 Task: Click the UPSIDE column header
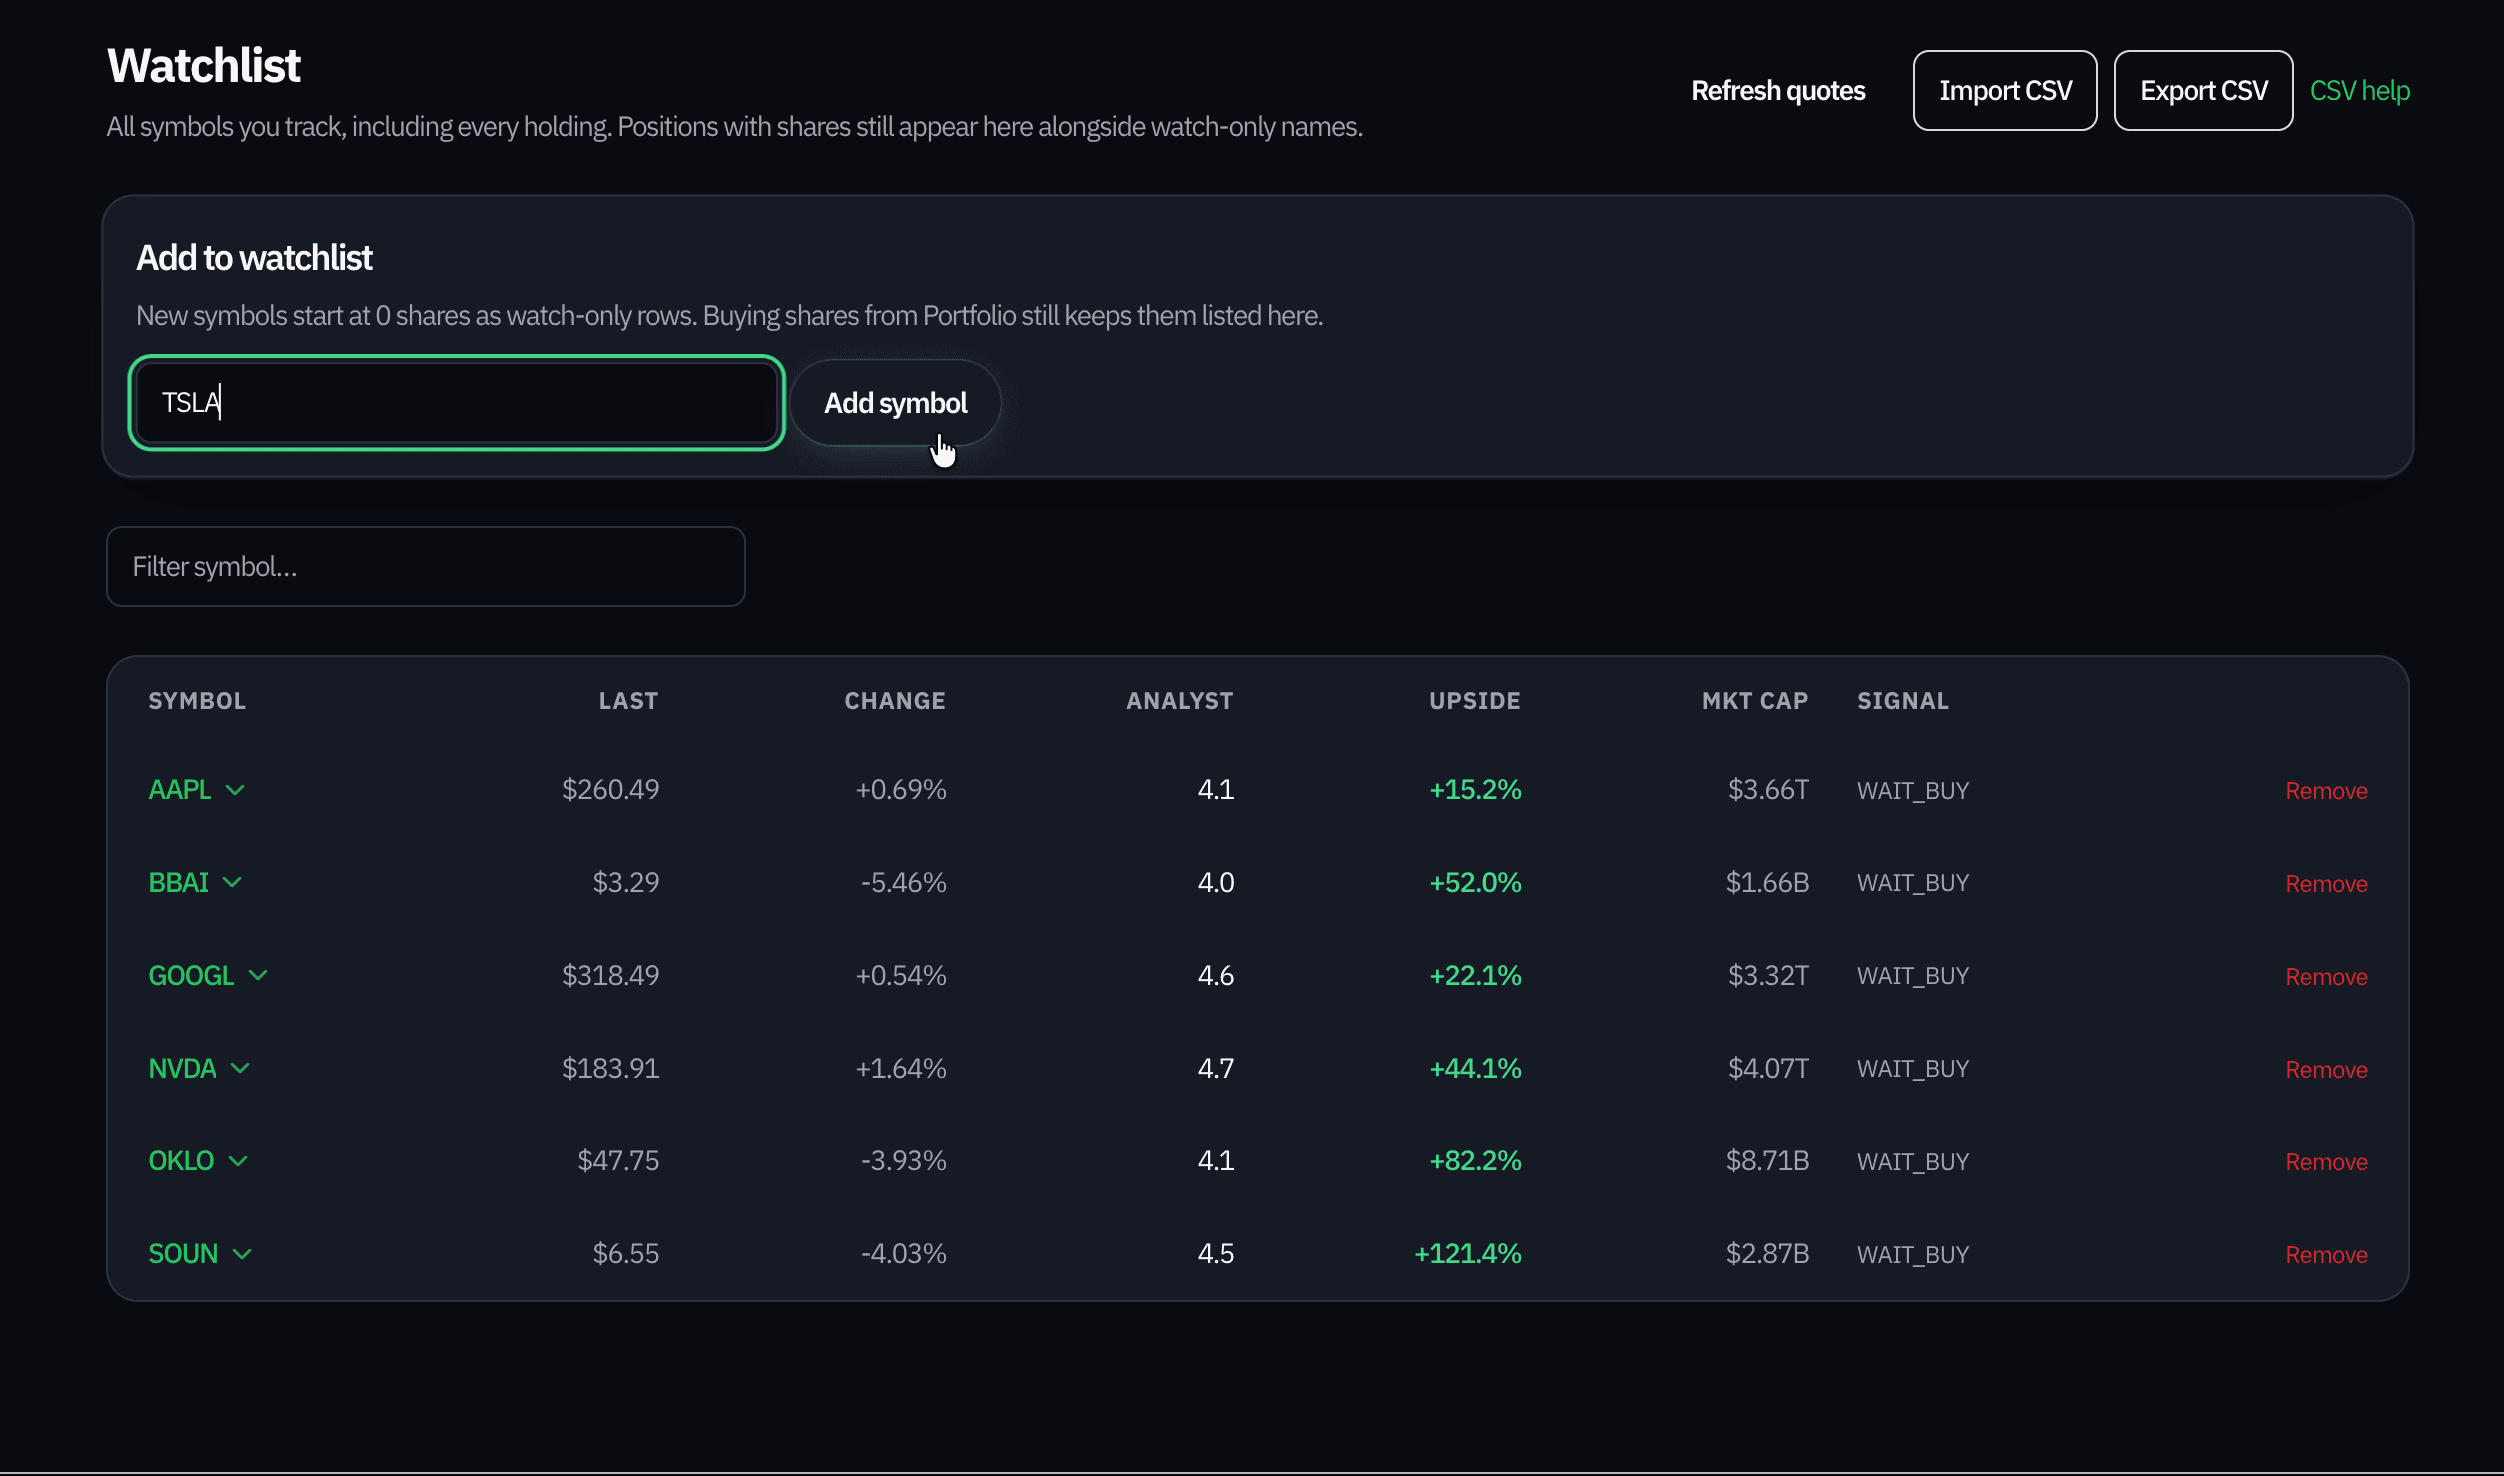pos(1475,701)
